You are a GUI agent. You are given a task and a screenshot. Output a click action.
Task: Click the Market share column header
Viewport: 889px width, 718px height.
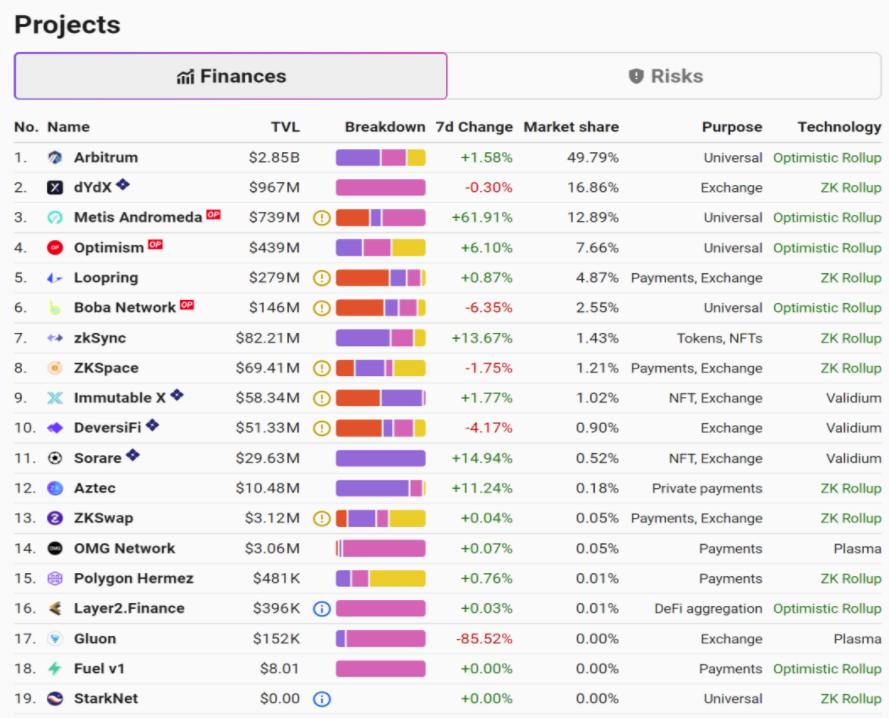[x=571, y=127]
